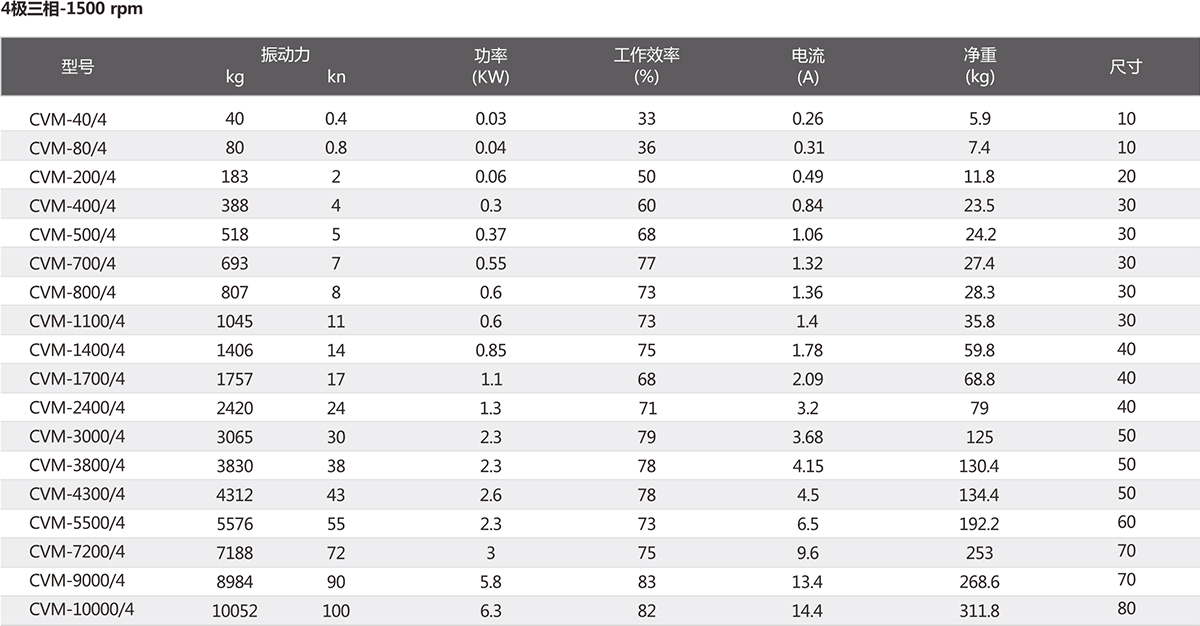The height and width of the screenshot is (626, 1200).
Task: Click the 功率 (KW) column header
Action: click(491, 66)
